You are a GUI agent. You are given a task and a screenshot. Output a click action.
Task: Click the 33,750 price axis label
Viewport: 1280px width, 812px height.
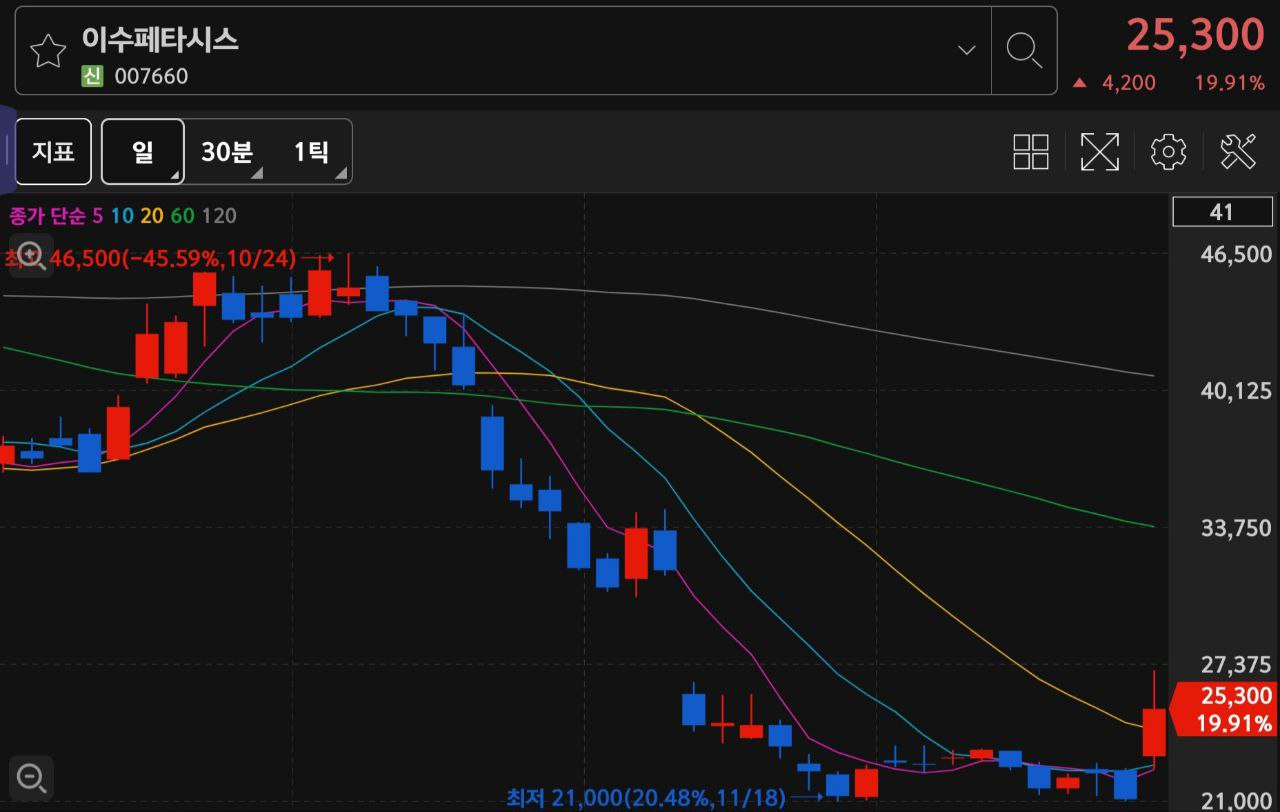[x=1236, y=528]
